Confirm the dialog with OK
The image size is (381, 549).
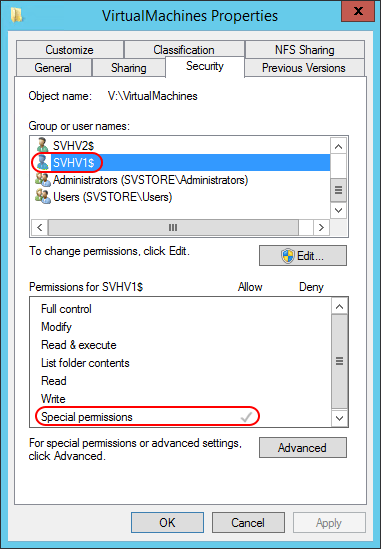tap(167, 523)
